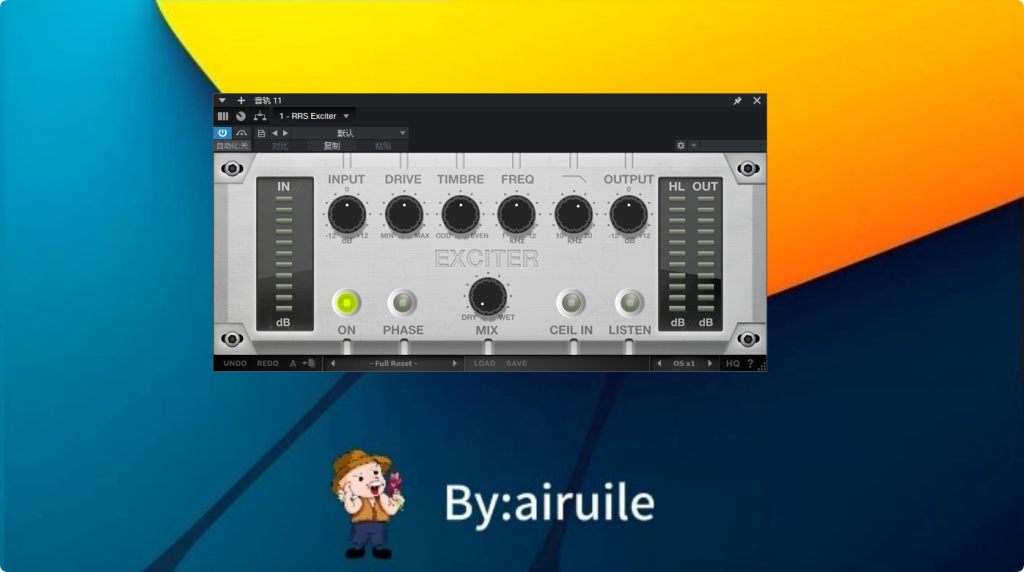The width and height of the screenshot is (1024, 572).
Task: Open the plugin window menu triangle
Action: tap(222, 101)
